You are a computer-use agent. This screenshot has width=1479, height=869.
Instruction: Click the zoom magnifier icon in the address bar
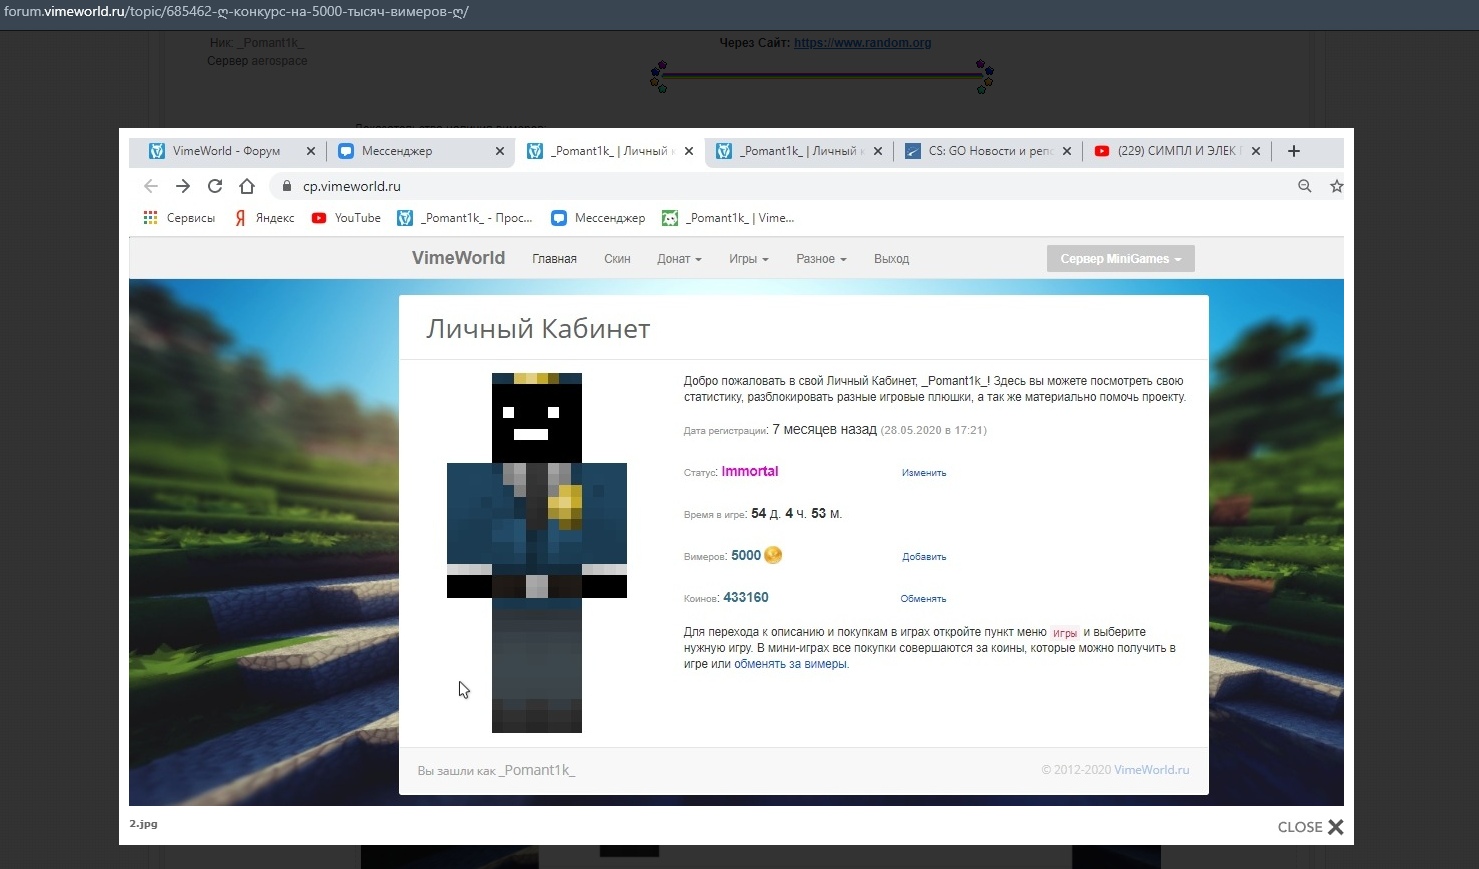pyautogui.click(x=1305, y=186)
